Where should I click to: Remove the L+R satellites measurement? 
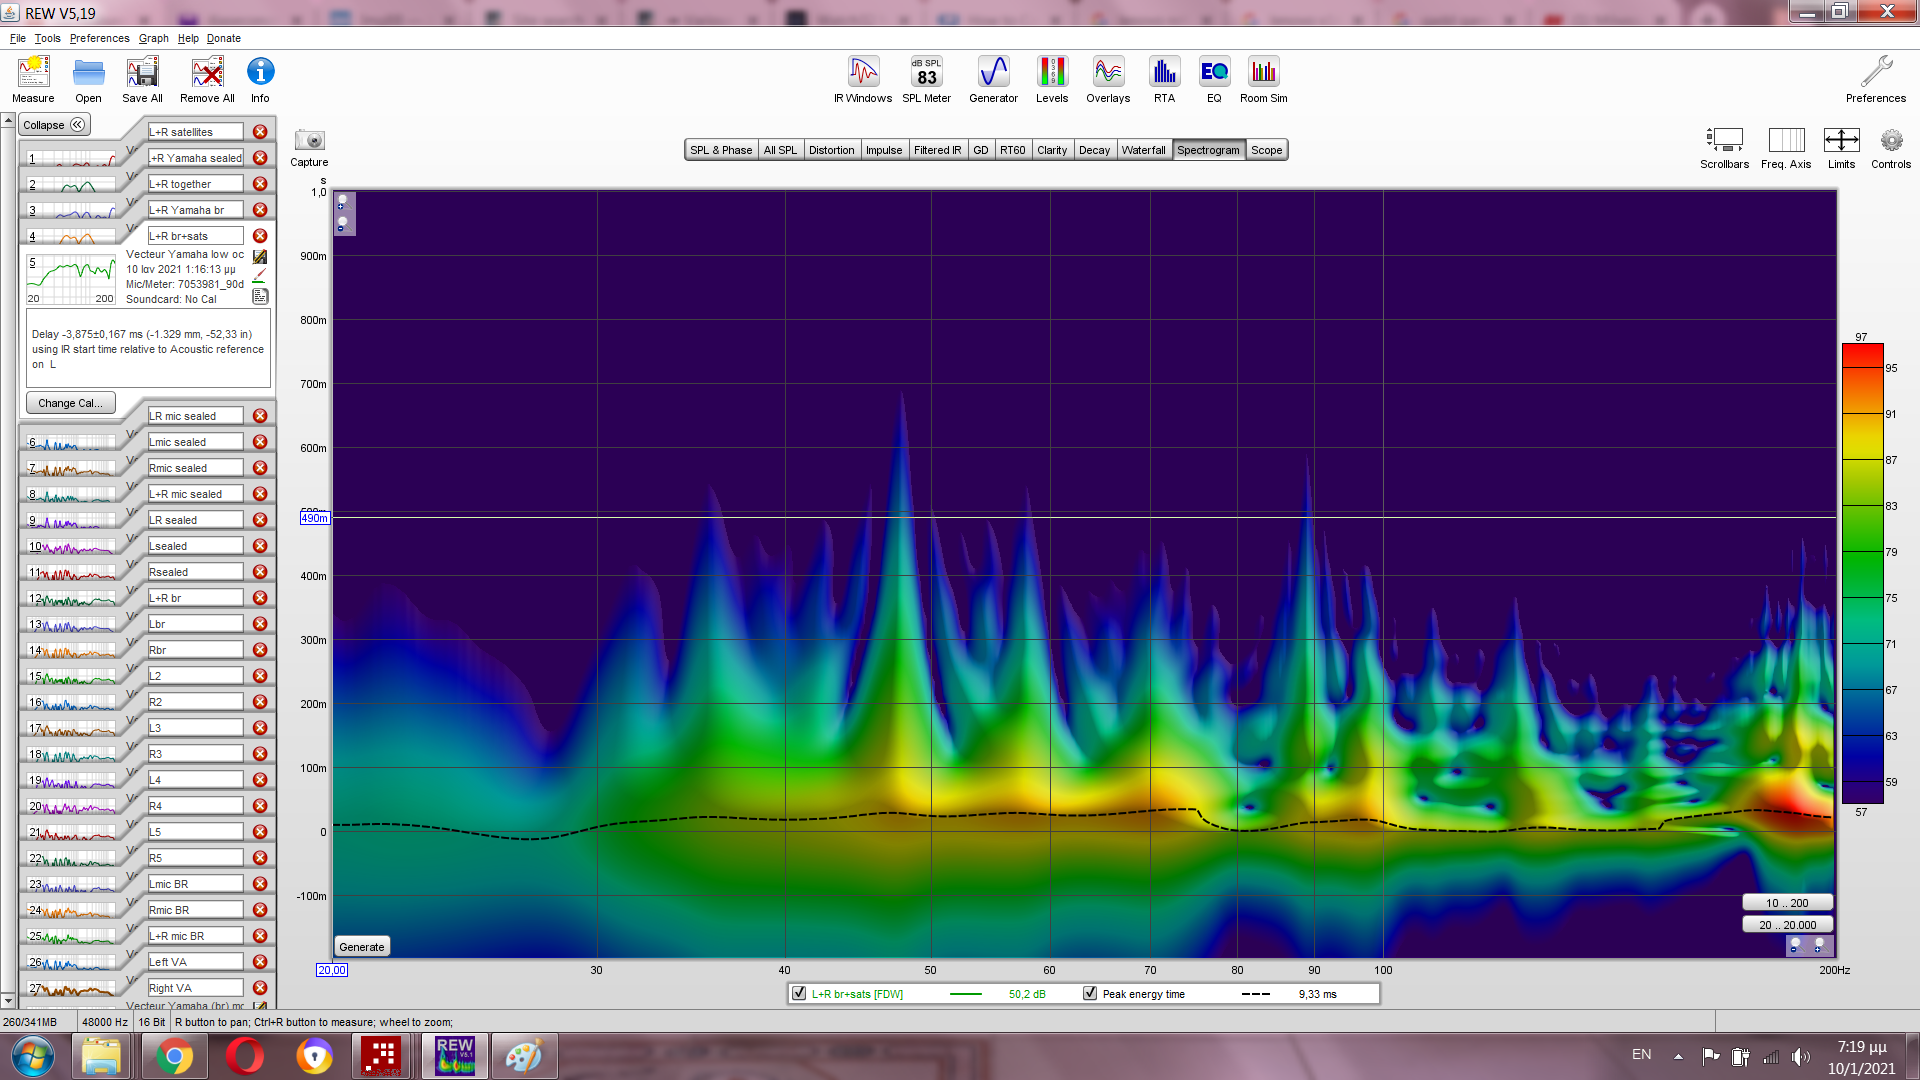tap(260, 132)
